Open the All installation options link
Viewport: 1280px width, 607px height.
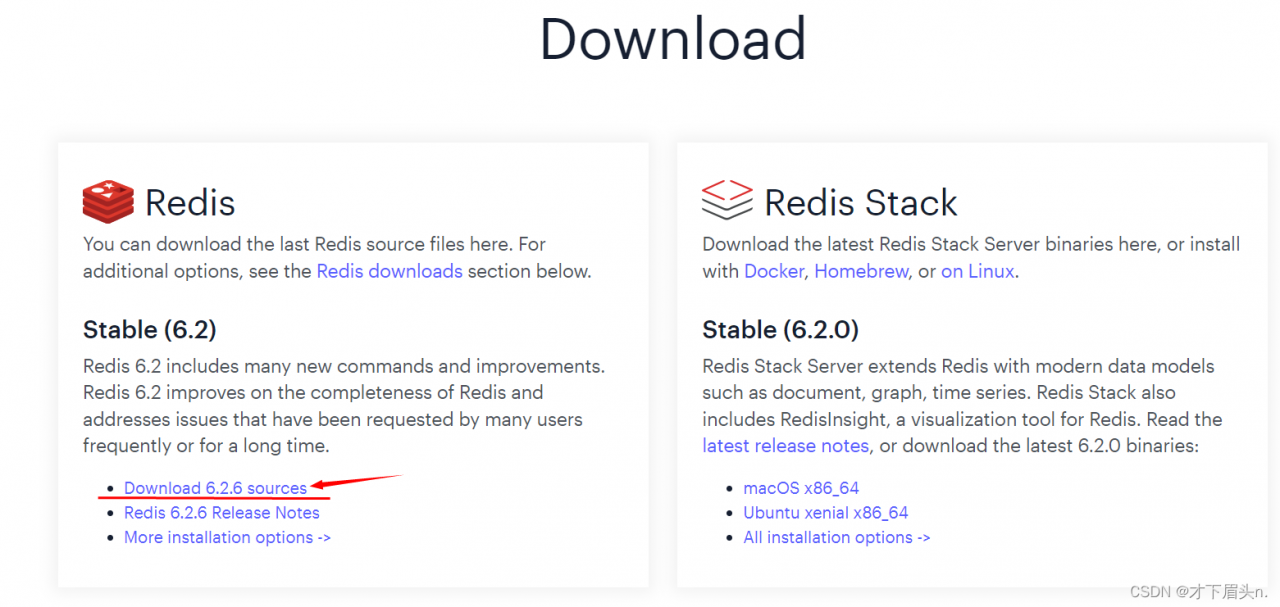(837, 537)
